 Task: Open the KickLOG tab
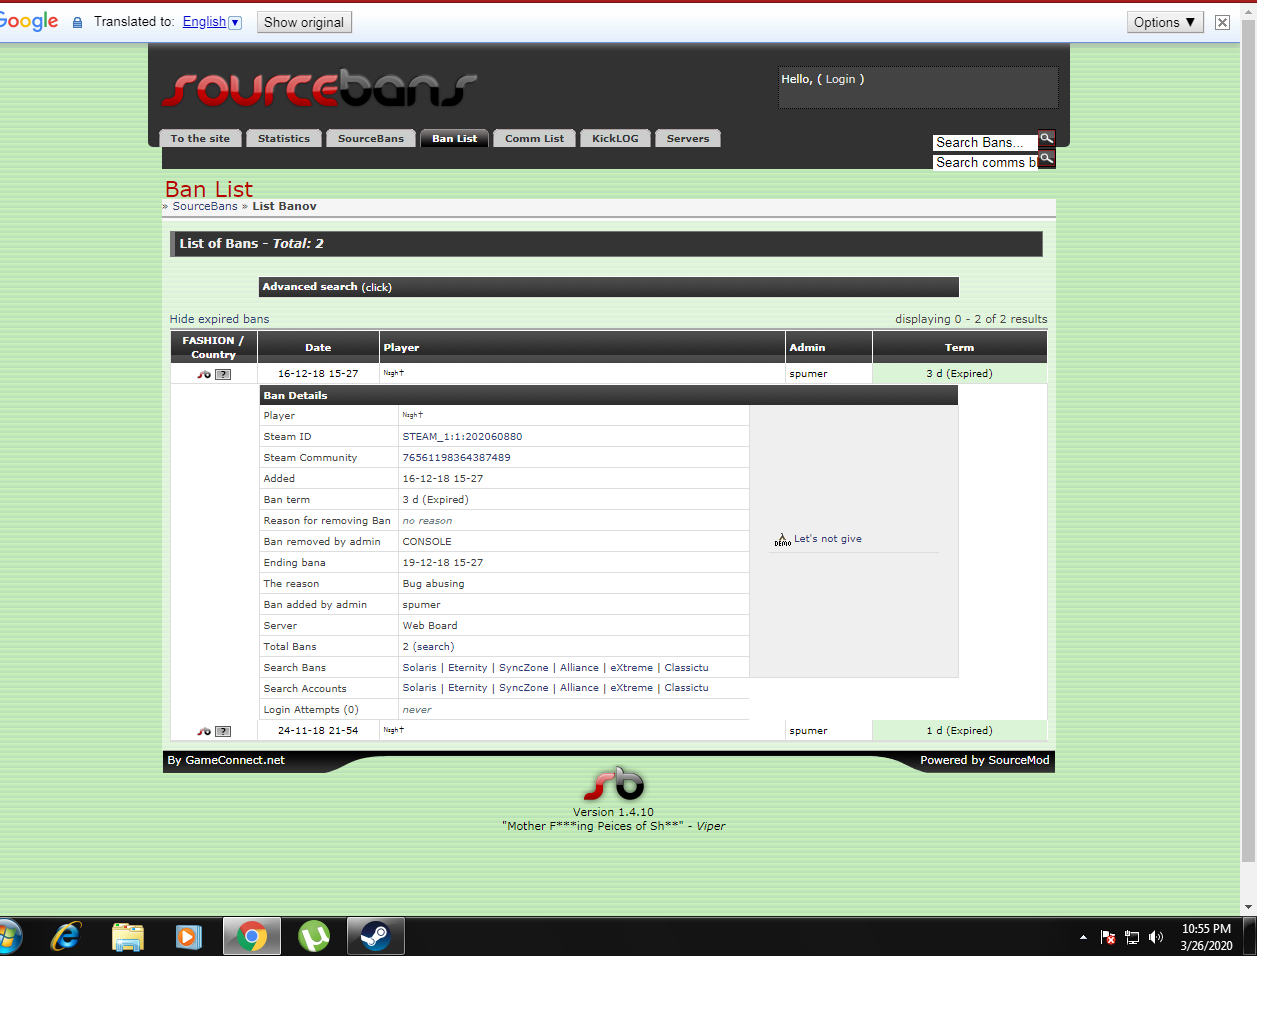[x=615, y=139]
